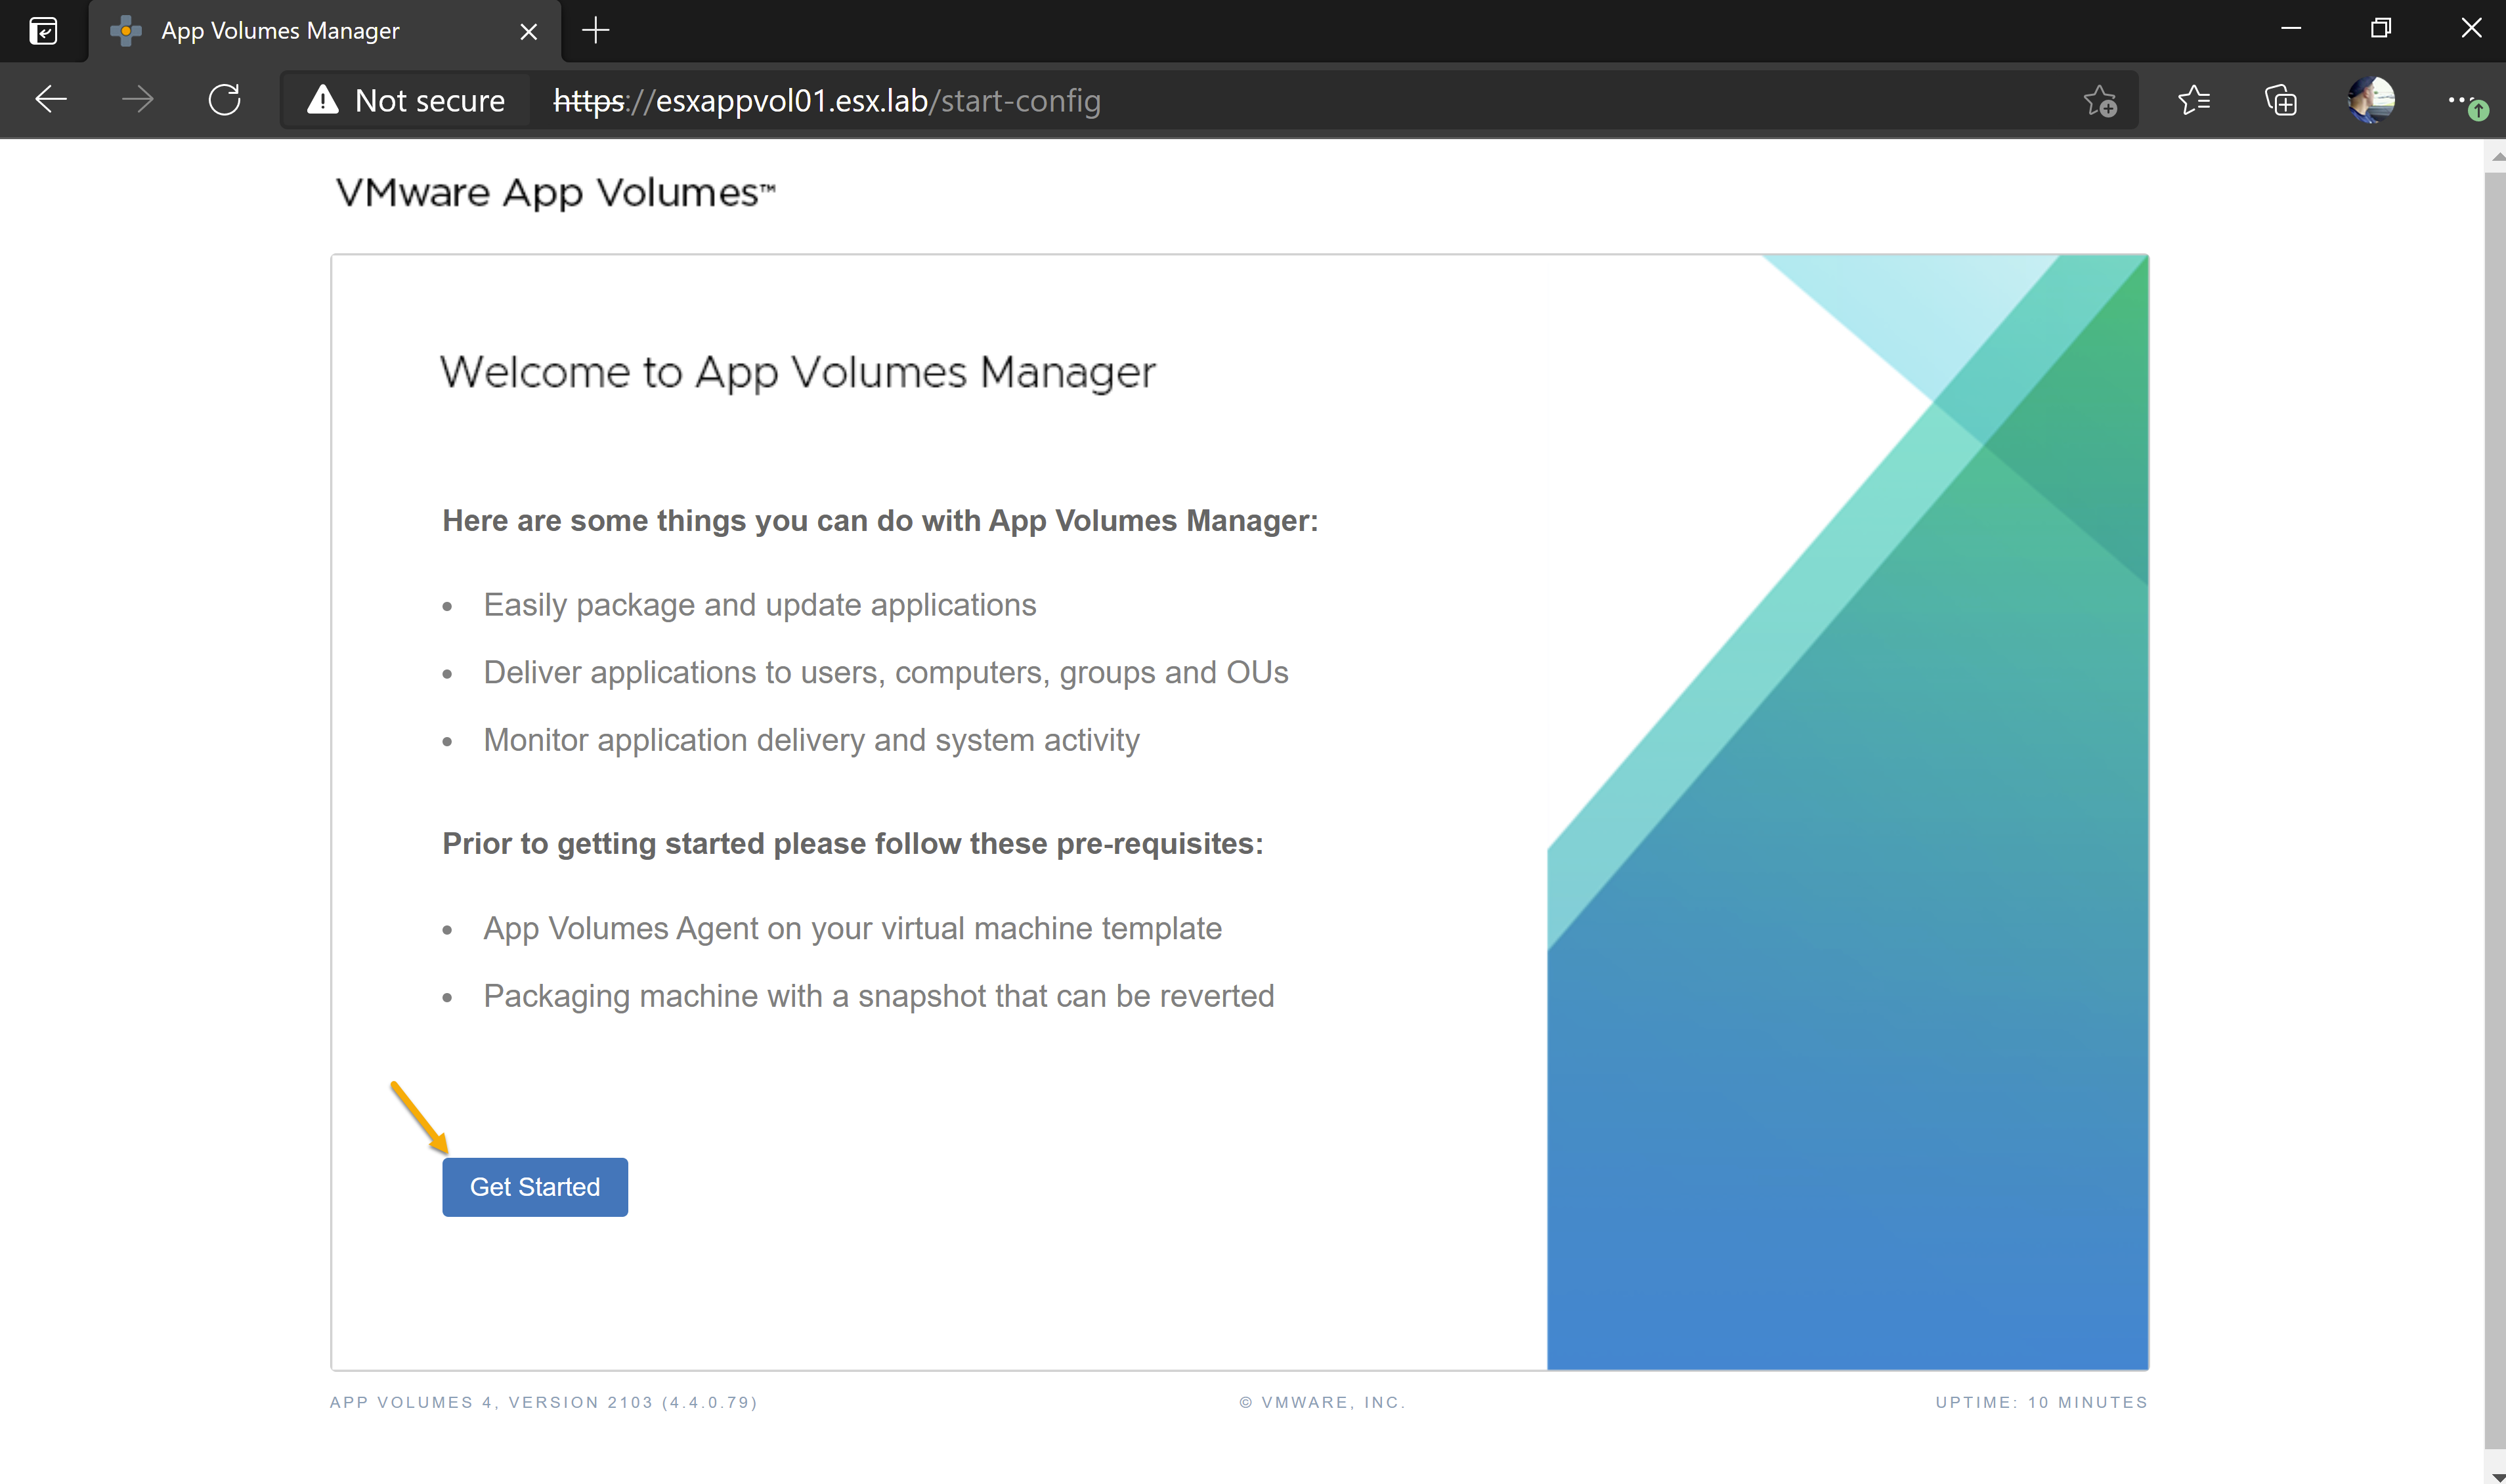Click the © VMware, Inc. footer text
The width and height of the screenshot is (2506, 1484).
point(1323,1402)
